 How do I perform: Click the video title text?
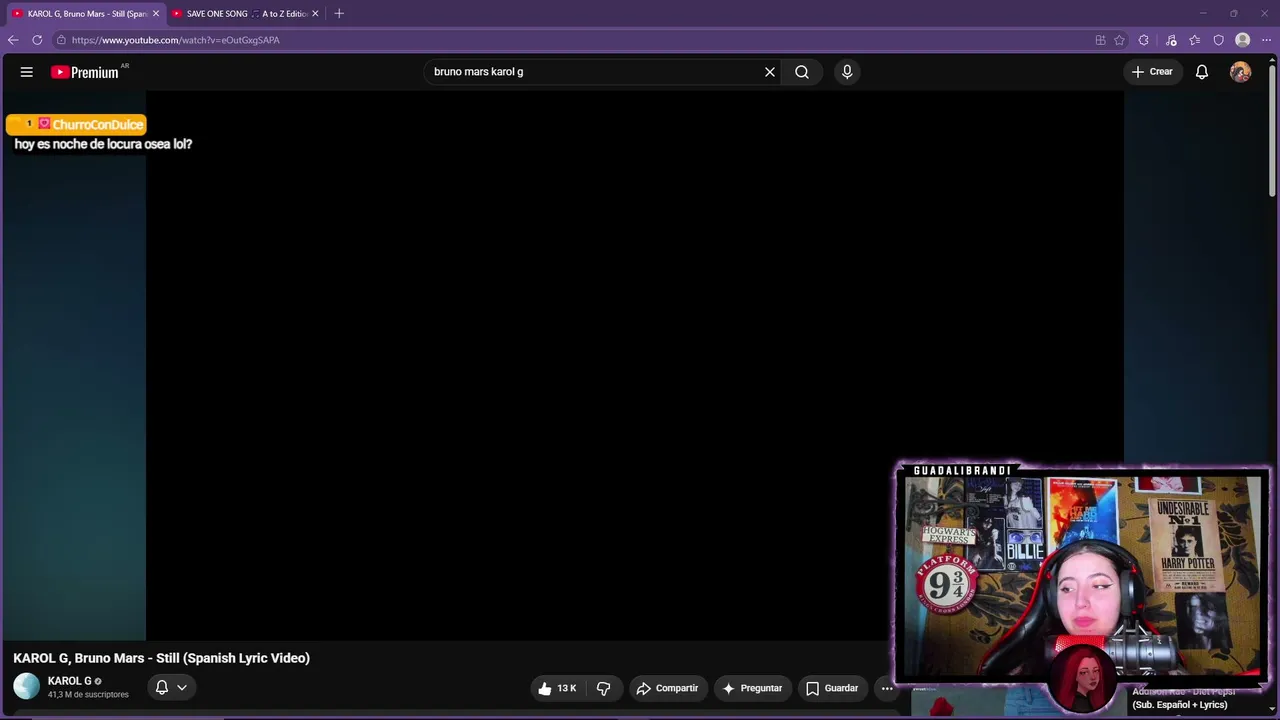pos(162,658)
